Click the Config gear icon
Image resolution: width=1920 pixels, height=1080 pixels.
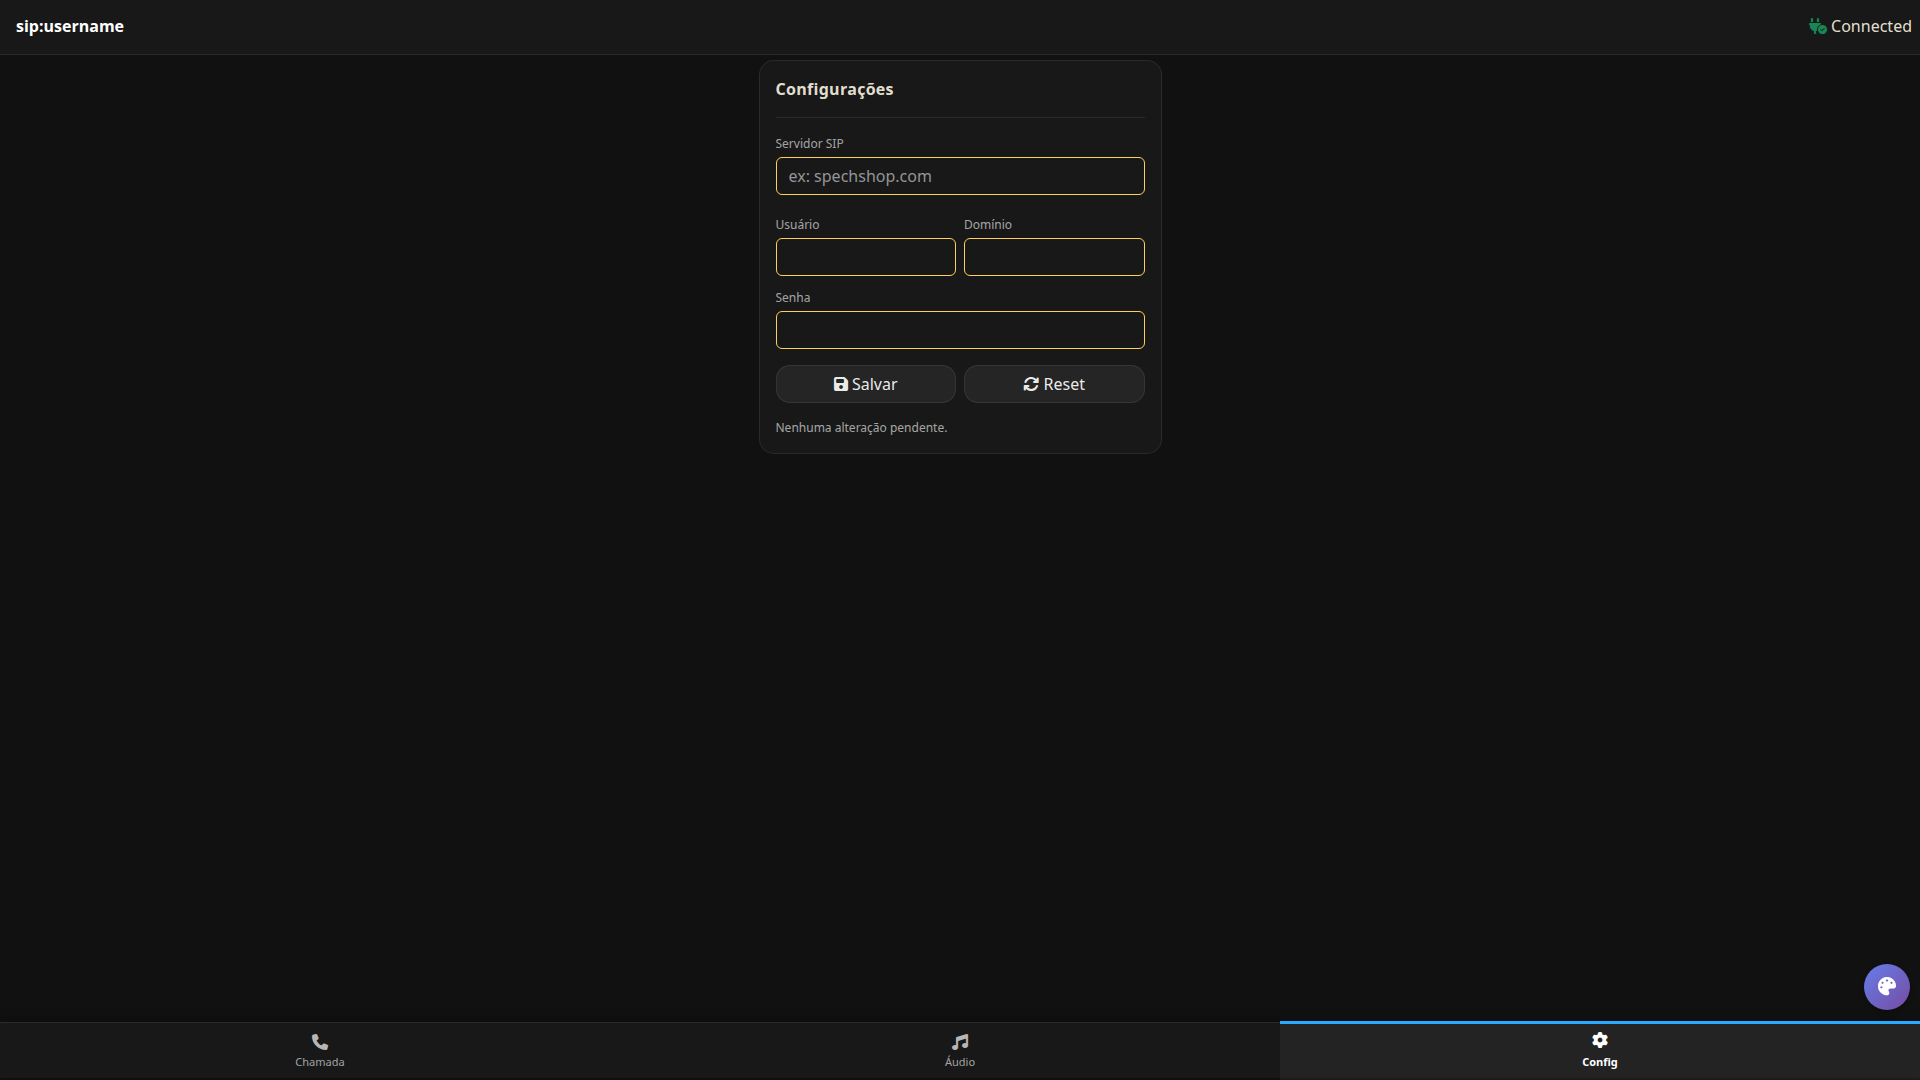coord(1599,1040)
